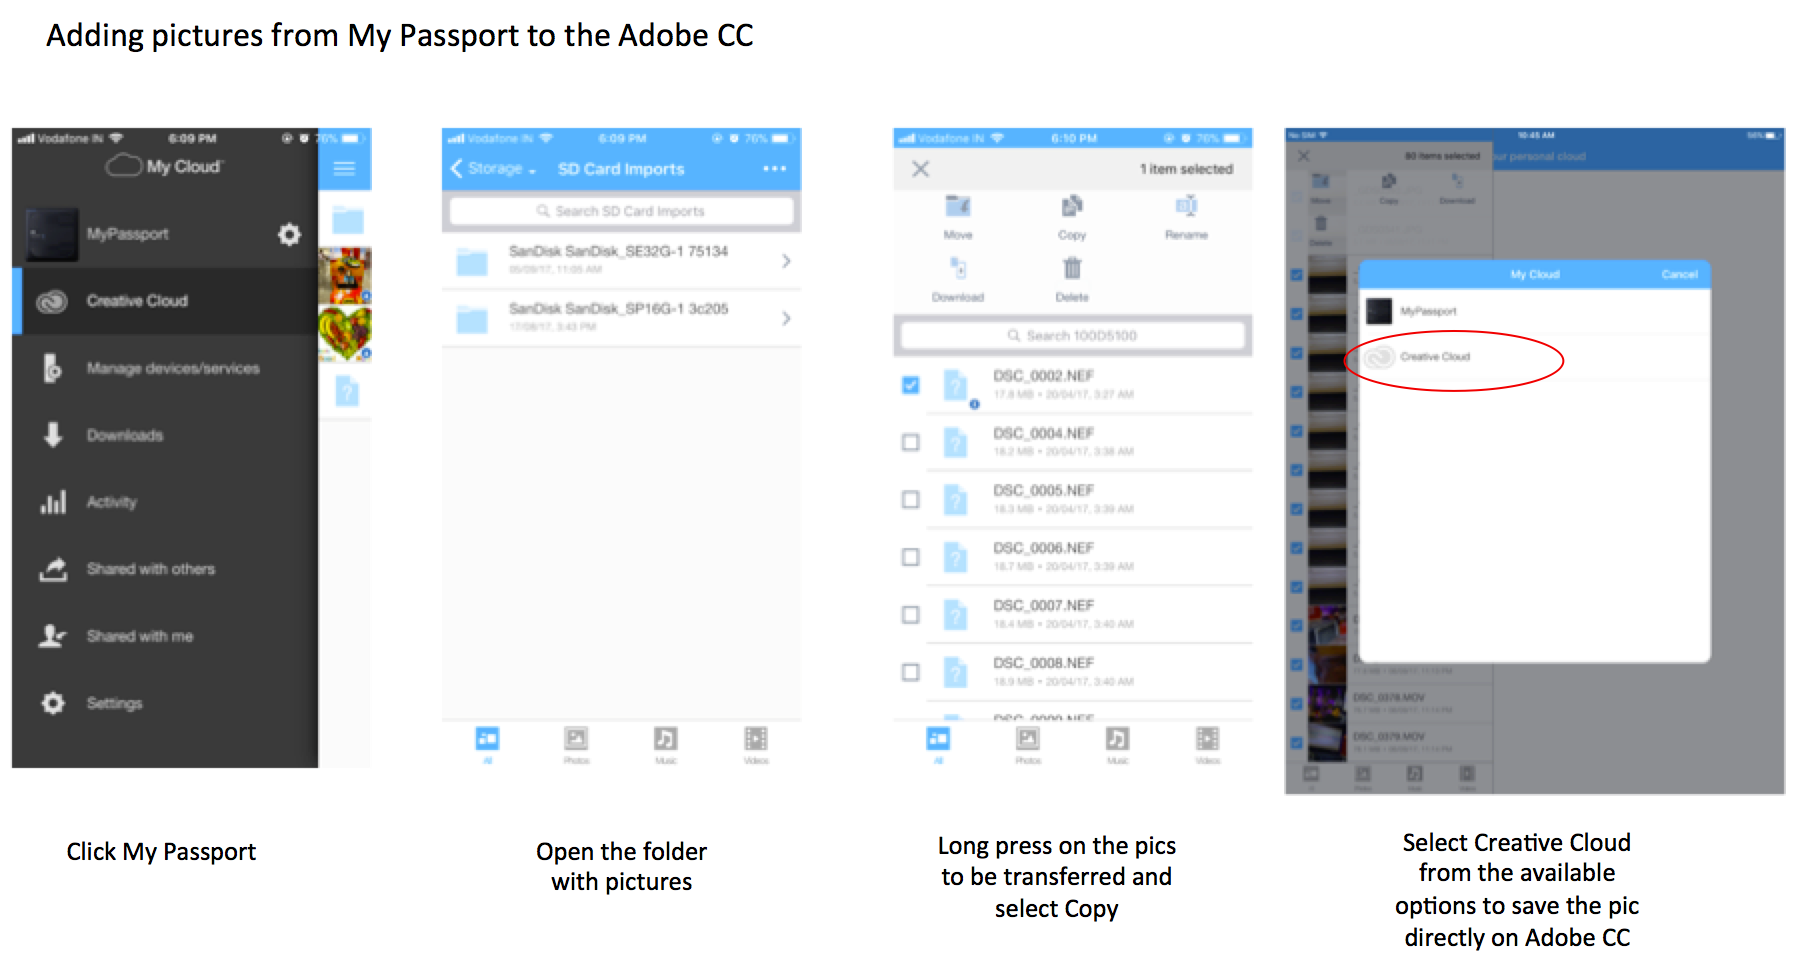Image resolution: width=1802 pixels, height=970 pixels.
Task: Click the Search SD Card Imports field
Action: click(x=621, y=211)
